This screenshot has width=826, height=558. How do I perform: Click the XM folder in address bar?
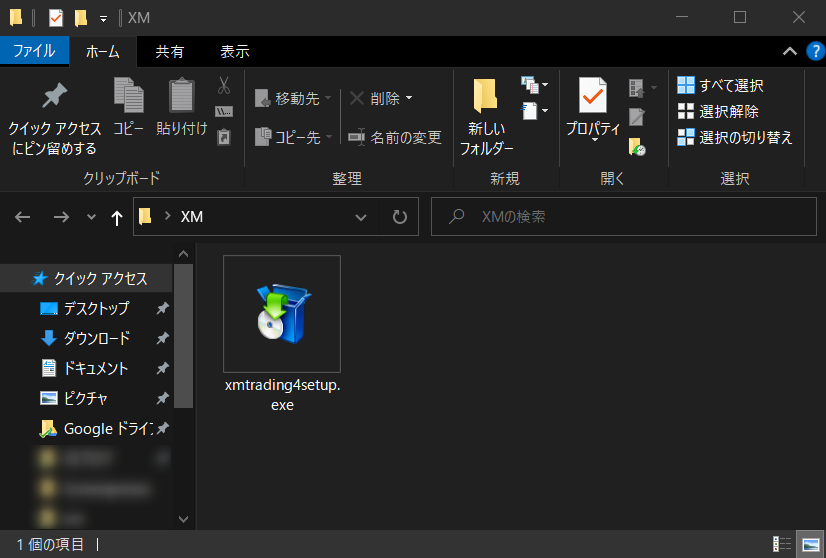click(x=192, y=217)
